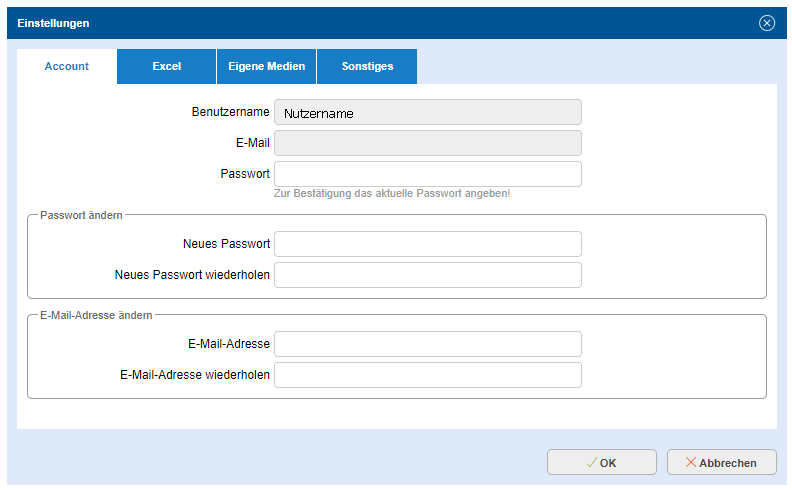Switch to the Account tab
This screenshot has width=792, height=490.
coord(67,67)
